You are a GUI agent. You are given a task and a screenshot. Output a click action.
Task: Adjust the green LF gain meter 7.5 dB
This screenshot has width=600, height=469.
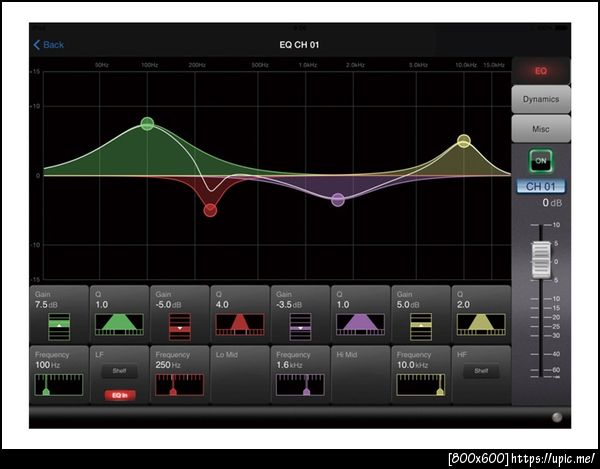click(59, 327)
